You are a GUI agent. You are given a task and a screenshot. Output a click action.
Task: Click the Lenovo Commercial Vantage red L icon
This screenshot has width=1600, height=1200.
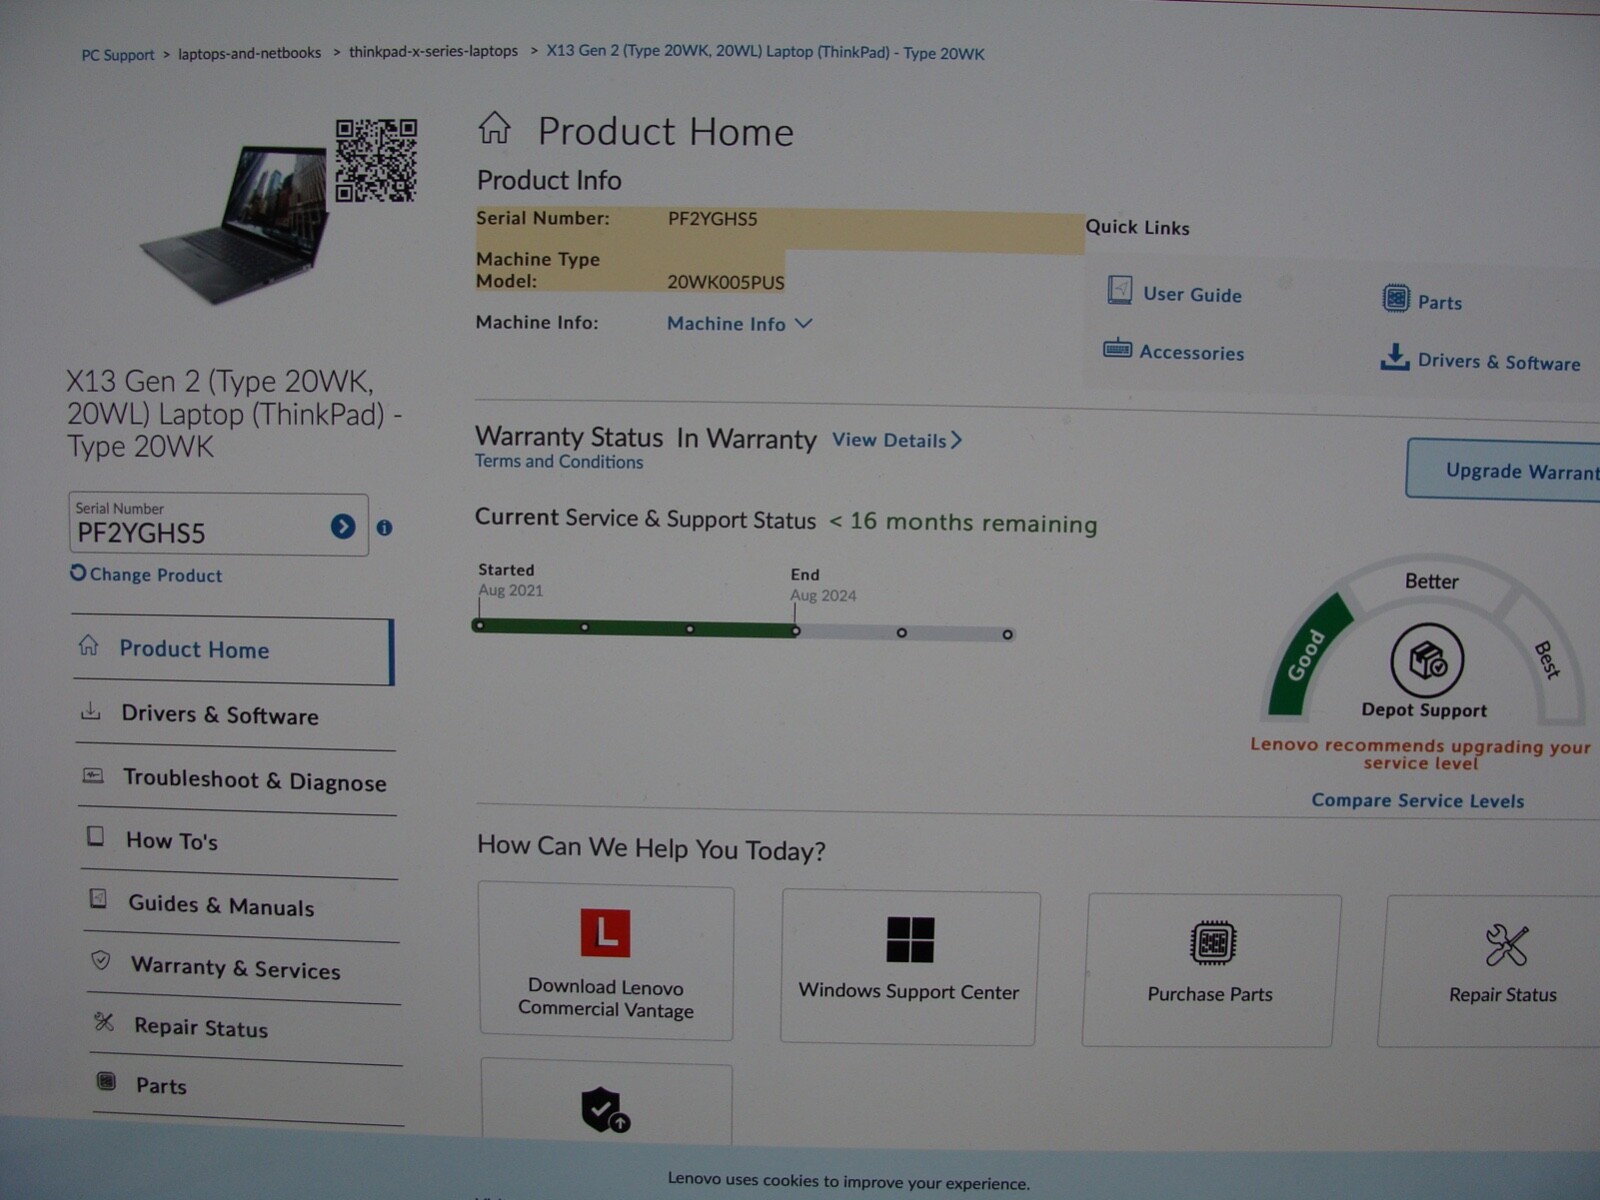(x=605, y=933)
